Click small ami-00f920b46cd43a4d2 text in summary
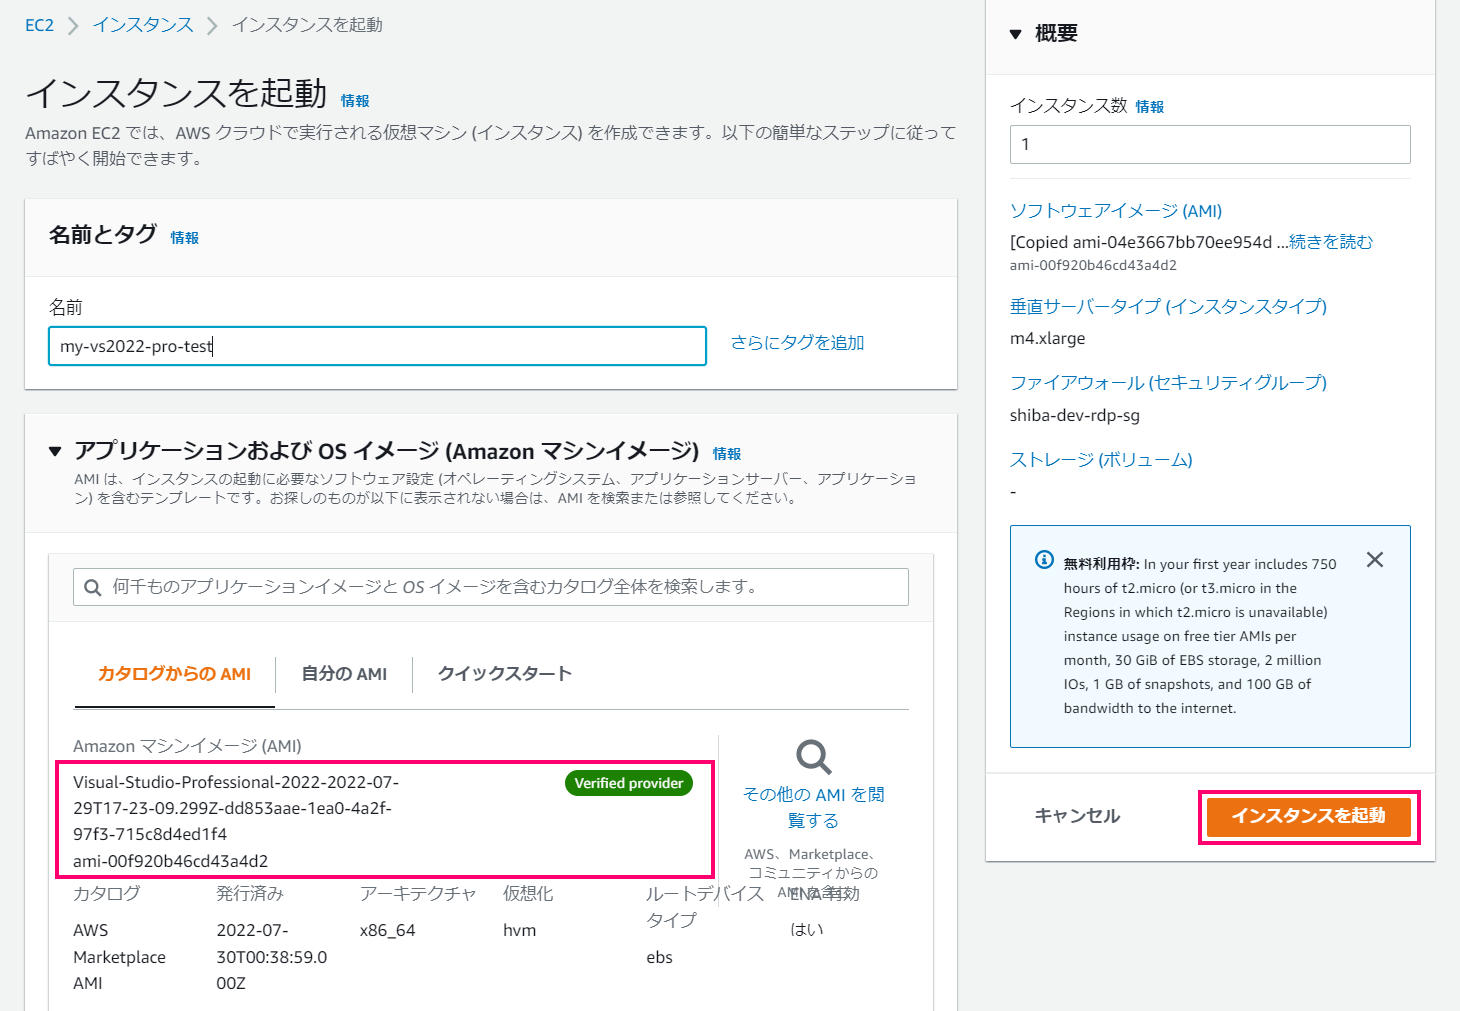The height and width of the screenshot is (1011, 1460). point(1093,266)
